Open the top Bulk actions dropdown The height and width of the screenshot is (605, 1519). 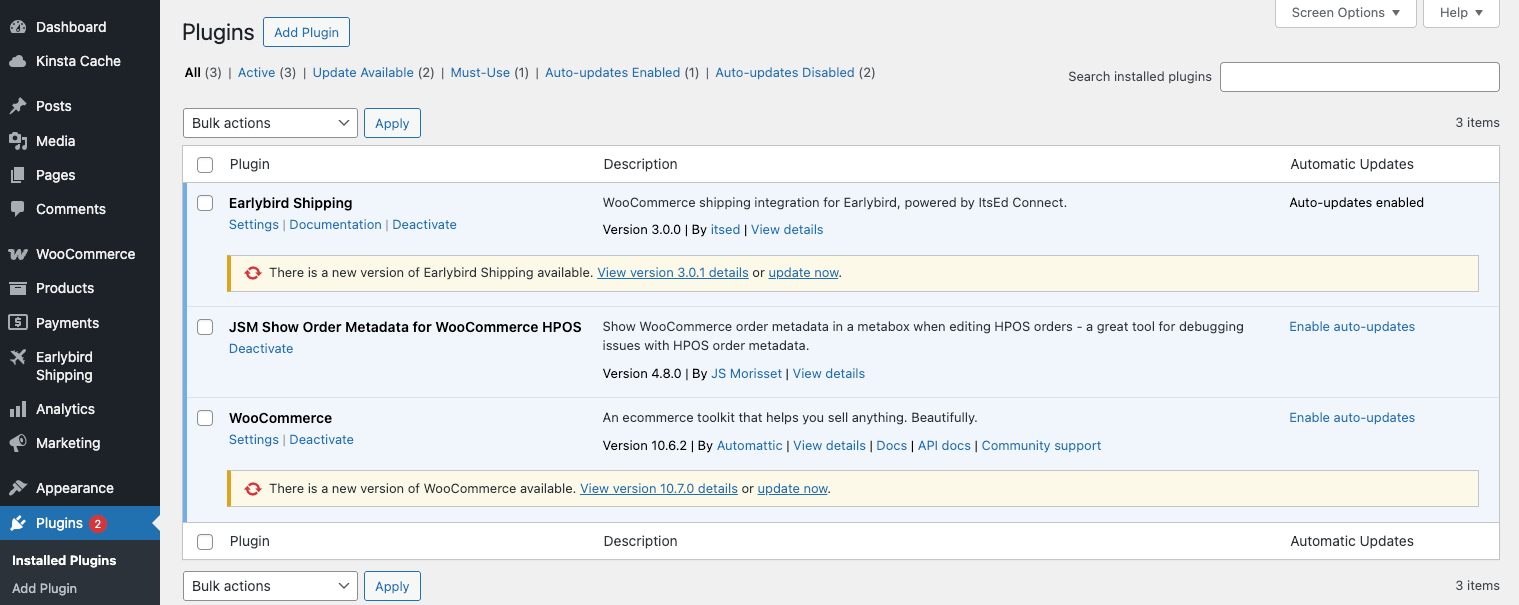click(x=270, y=123)
